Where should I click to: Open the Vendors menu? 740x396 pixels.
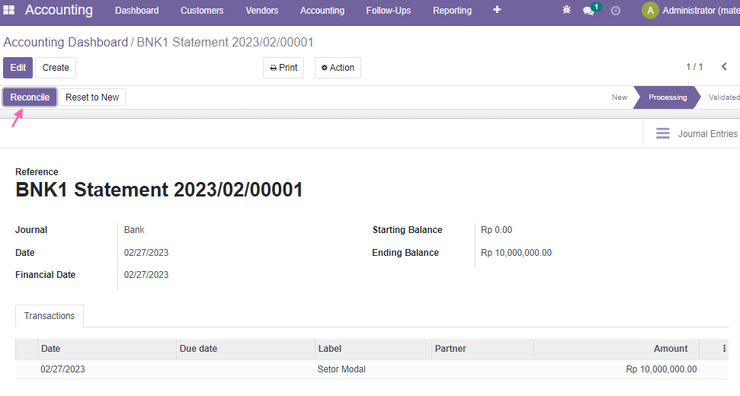(x=261, y=10)
